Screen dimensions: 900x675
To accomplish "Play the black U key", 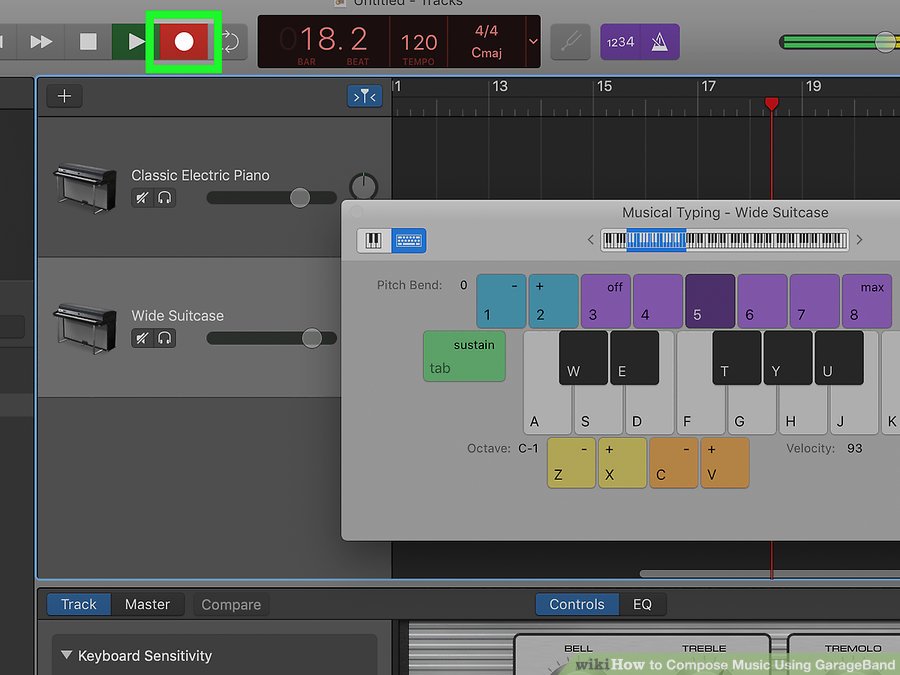I will point(839,357).
